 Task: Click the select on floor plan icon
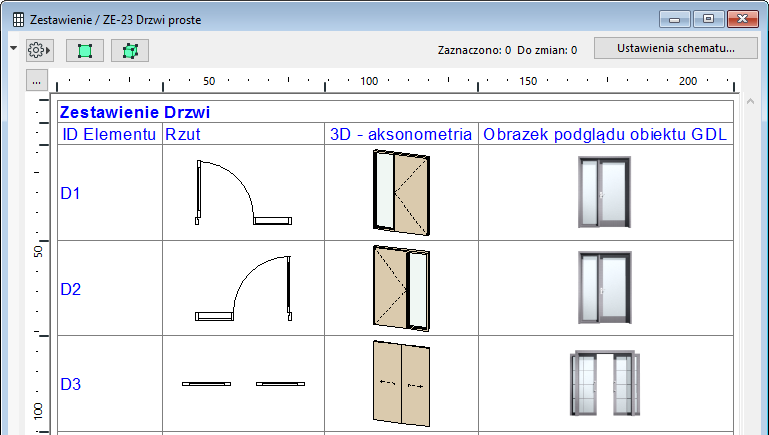(85, 51)
